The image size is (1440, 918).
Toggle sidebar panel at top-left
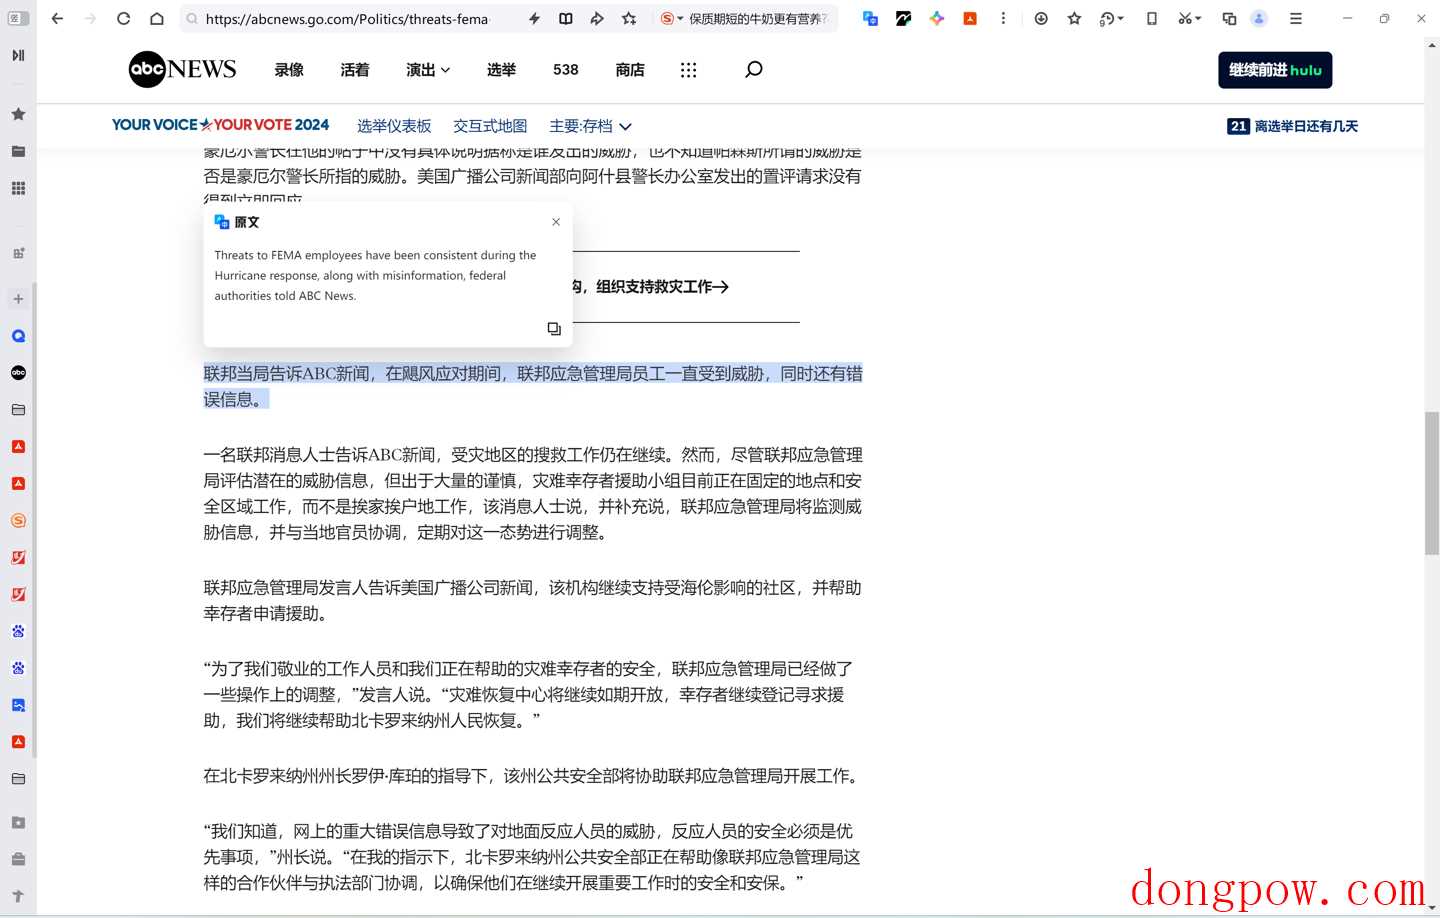(x=18, y=18)
